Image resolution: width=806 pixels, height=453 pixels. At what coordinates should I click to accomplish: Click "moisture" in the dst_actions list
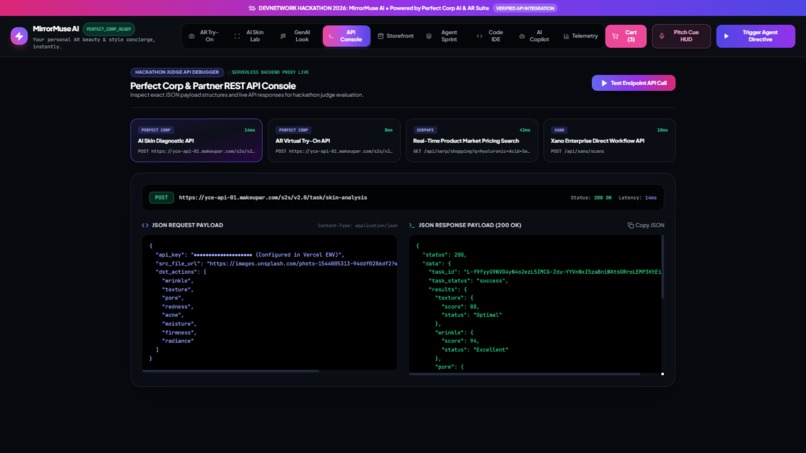(179, 324)
